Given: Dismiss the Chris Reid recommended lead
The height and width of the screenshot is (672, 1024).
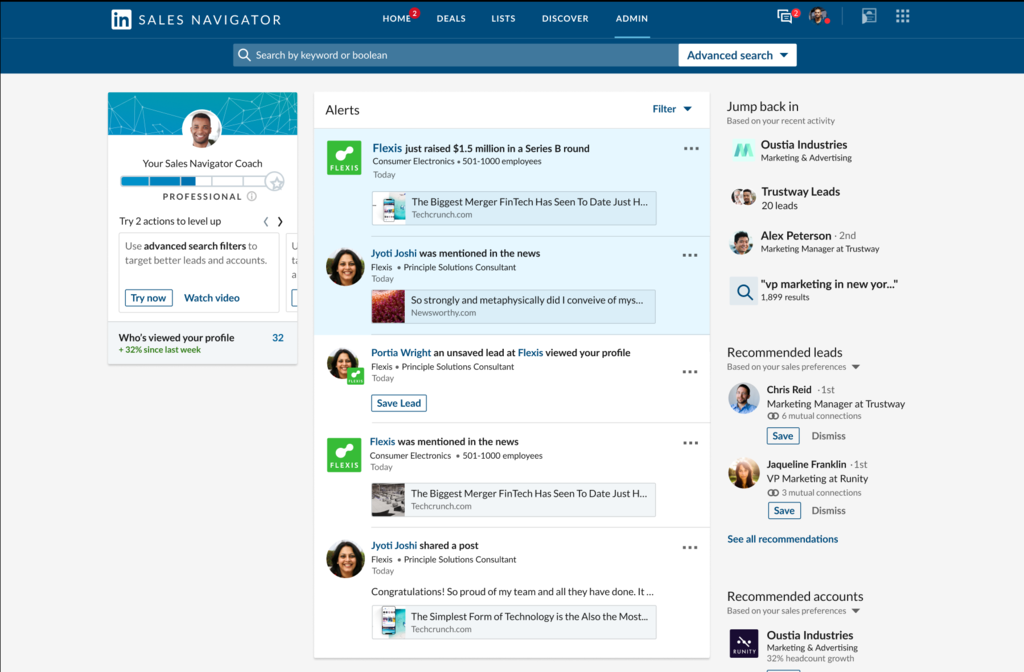Looking at the screenshot, I should pos(828,435).
